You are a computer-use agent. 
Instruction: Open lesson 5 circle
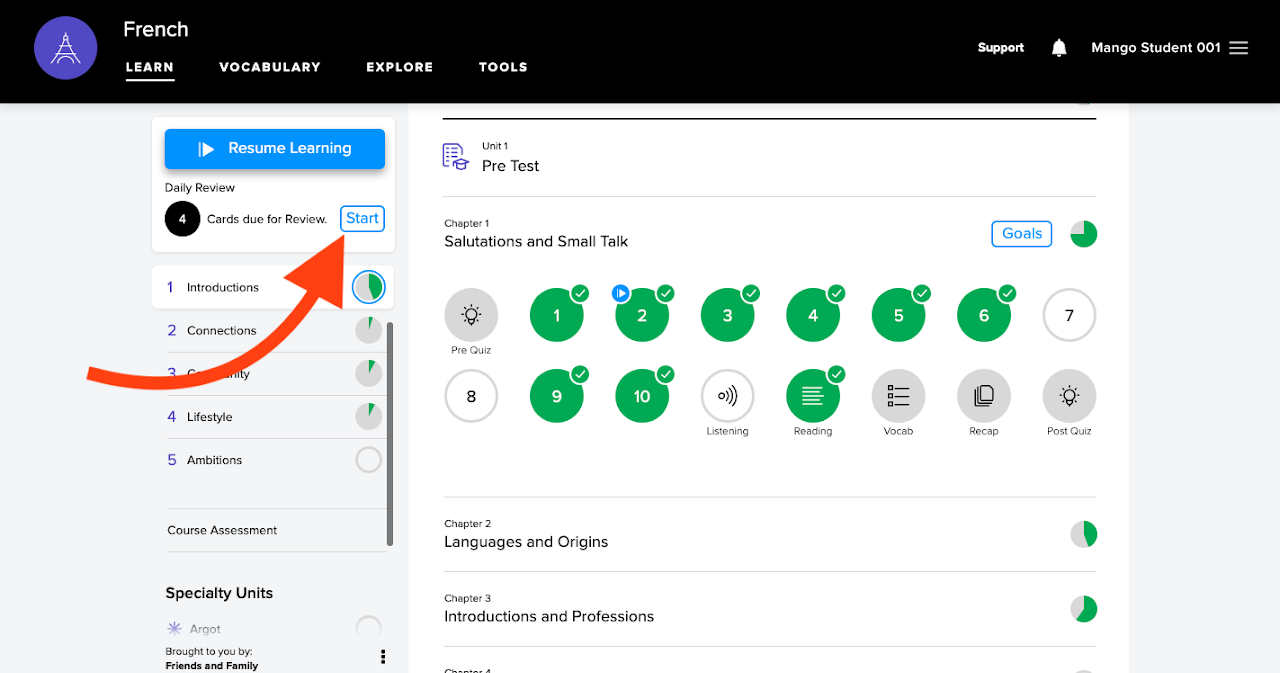[898, 315]
